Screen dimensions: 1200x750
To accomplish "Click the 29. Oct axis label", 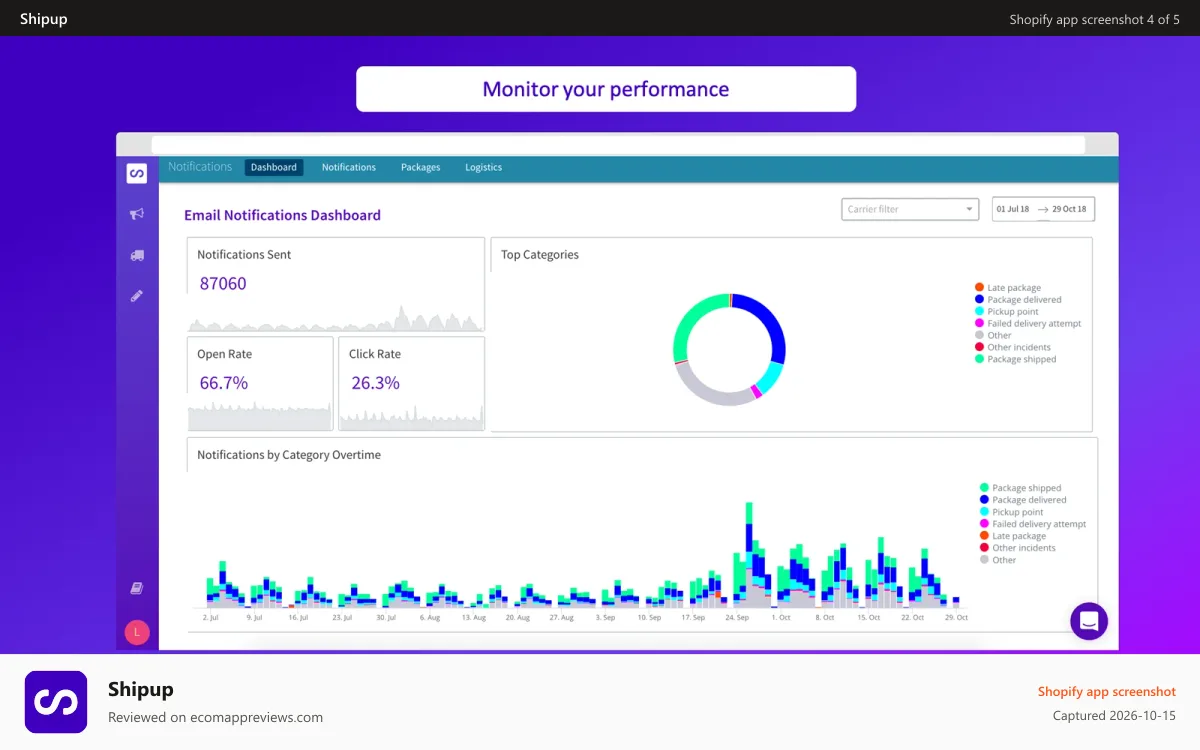I will [956, 618].
